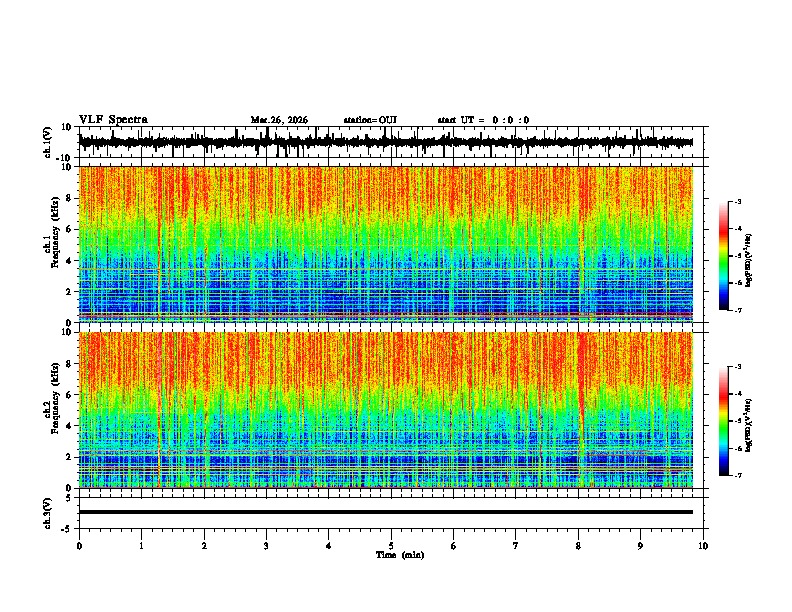The width and height of the screenshot is (792, 612).
Task: Click the "ch.1(V)" waveform axis label
Action: point(48,142)
